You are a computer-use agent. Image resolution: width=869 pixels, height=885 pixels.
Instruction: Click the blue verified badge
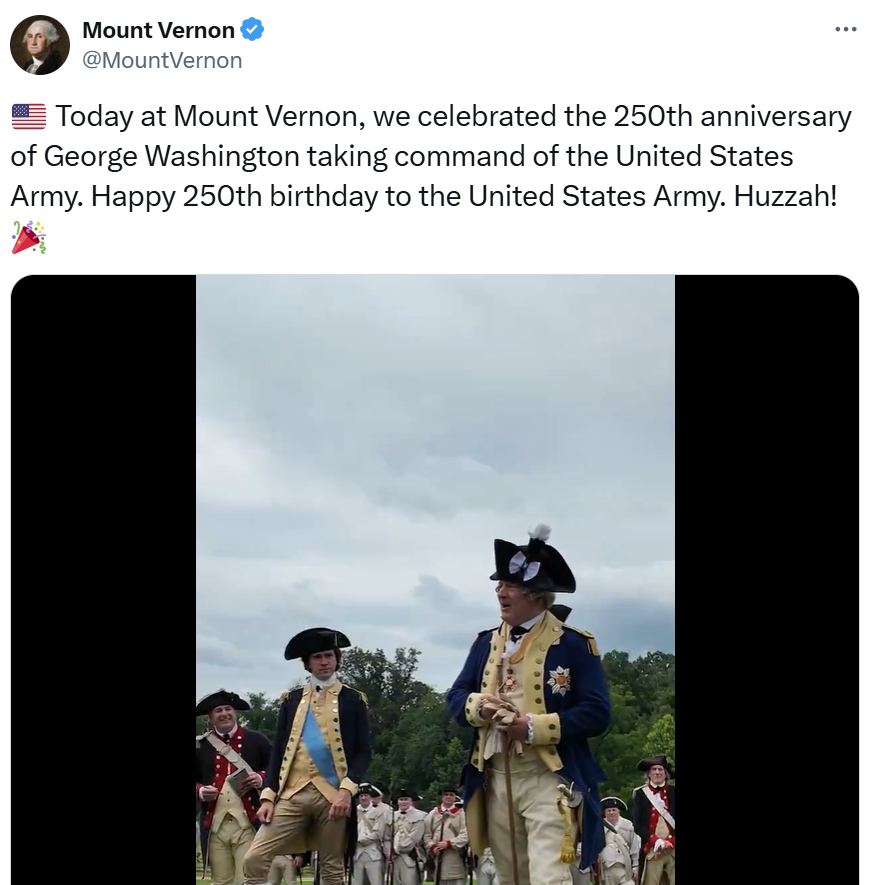(x=252, y=29)
